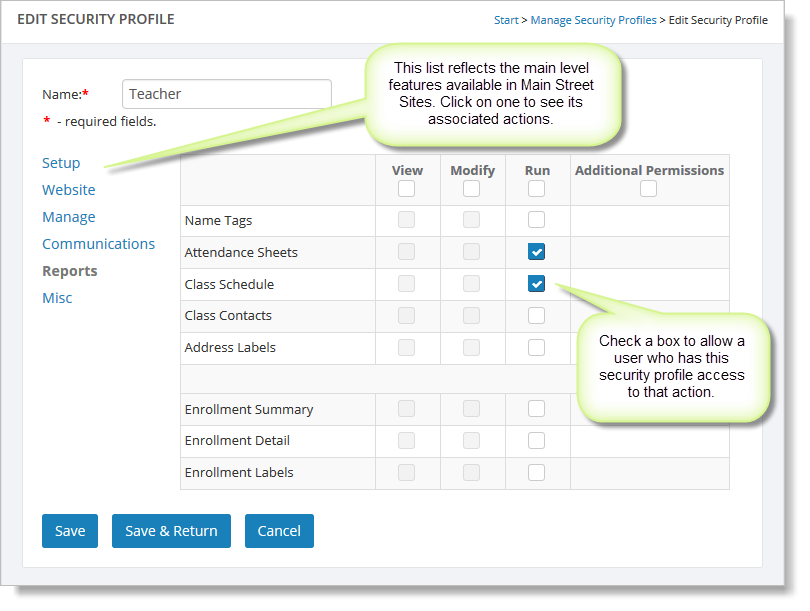This screenshot has width=810, height=611.
Task: Uncheck the Class Schedule Run checkbox
Action: 537,284
